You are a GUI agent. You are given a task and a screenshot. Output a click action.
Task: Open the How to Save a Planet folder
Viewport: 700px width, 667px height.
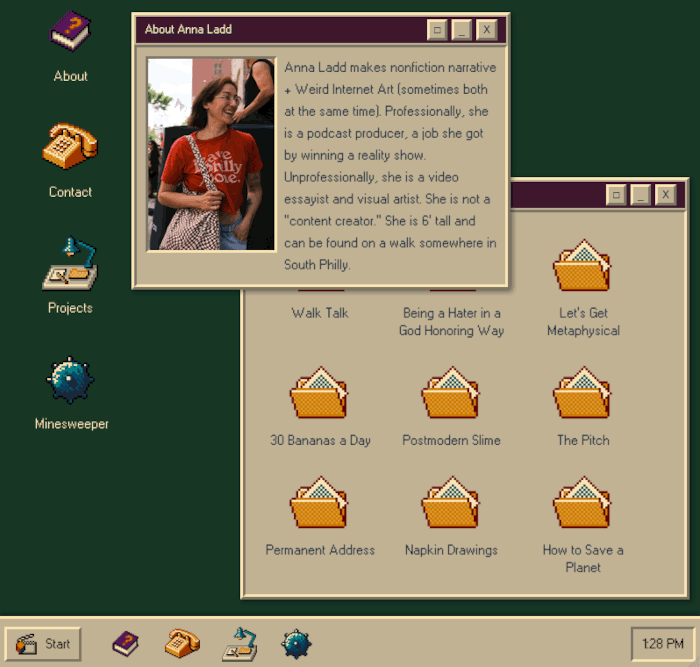pos(583,502)
